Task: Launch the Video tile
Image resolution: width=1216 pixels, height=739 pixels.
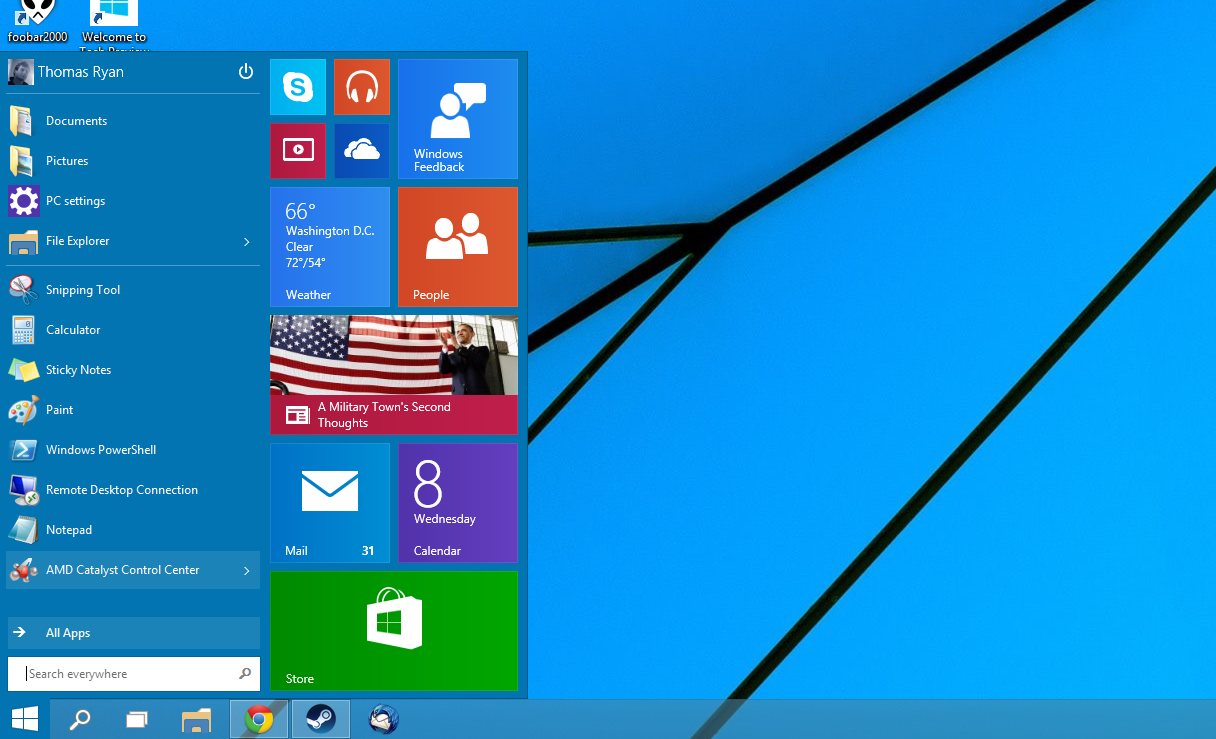Action: coord(298,151)
